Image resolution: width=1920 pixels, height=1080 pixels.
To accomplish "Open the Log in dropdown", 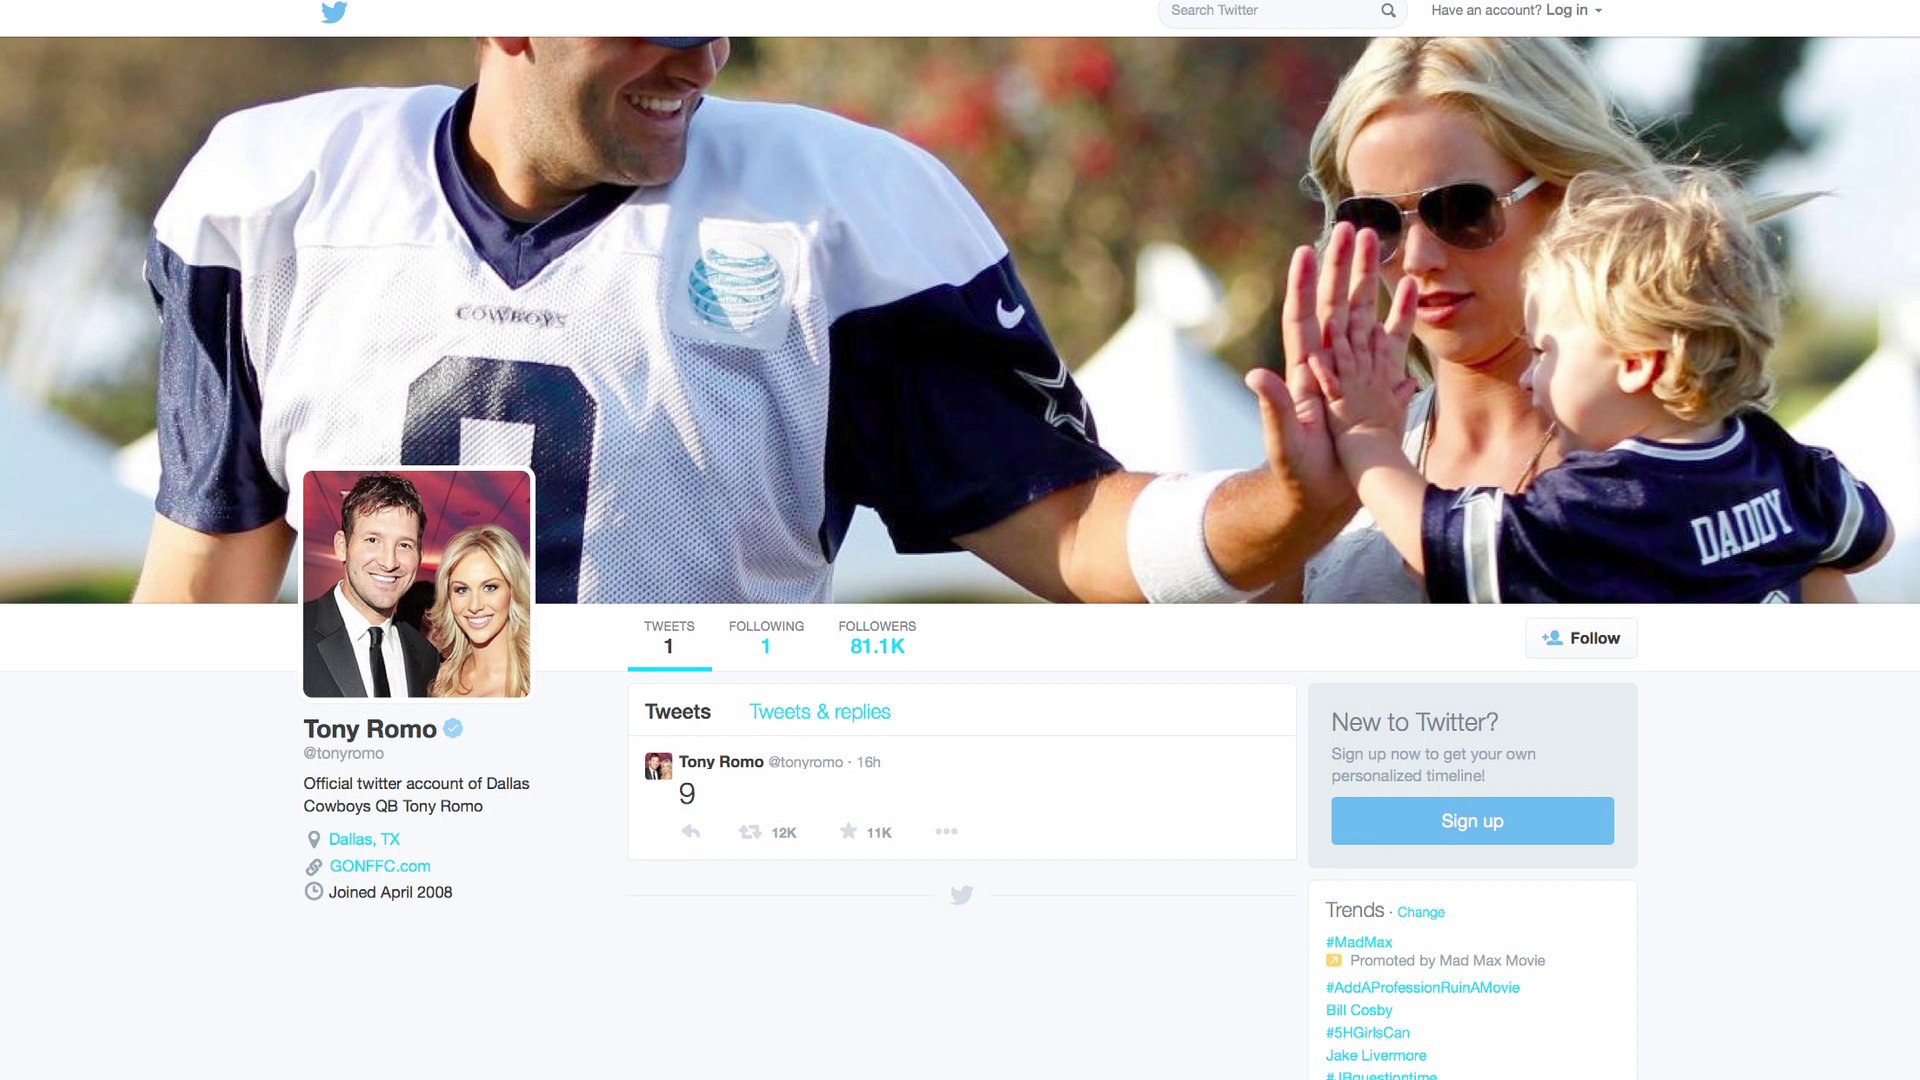I will coord(1573,10).
